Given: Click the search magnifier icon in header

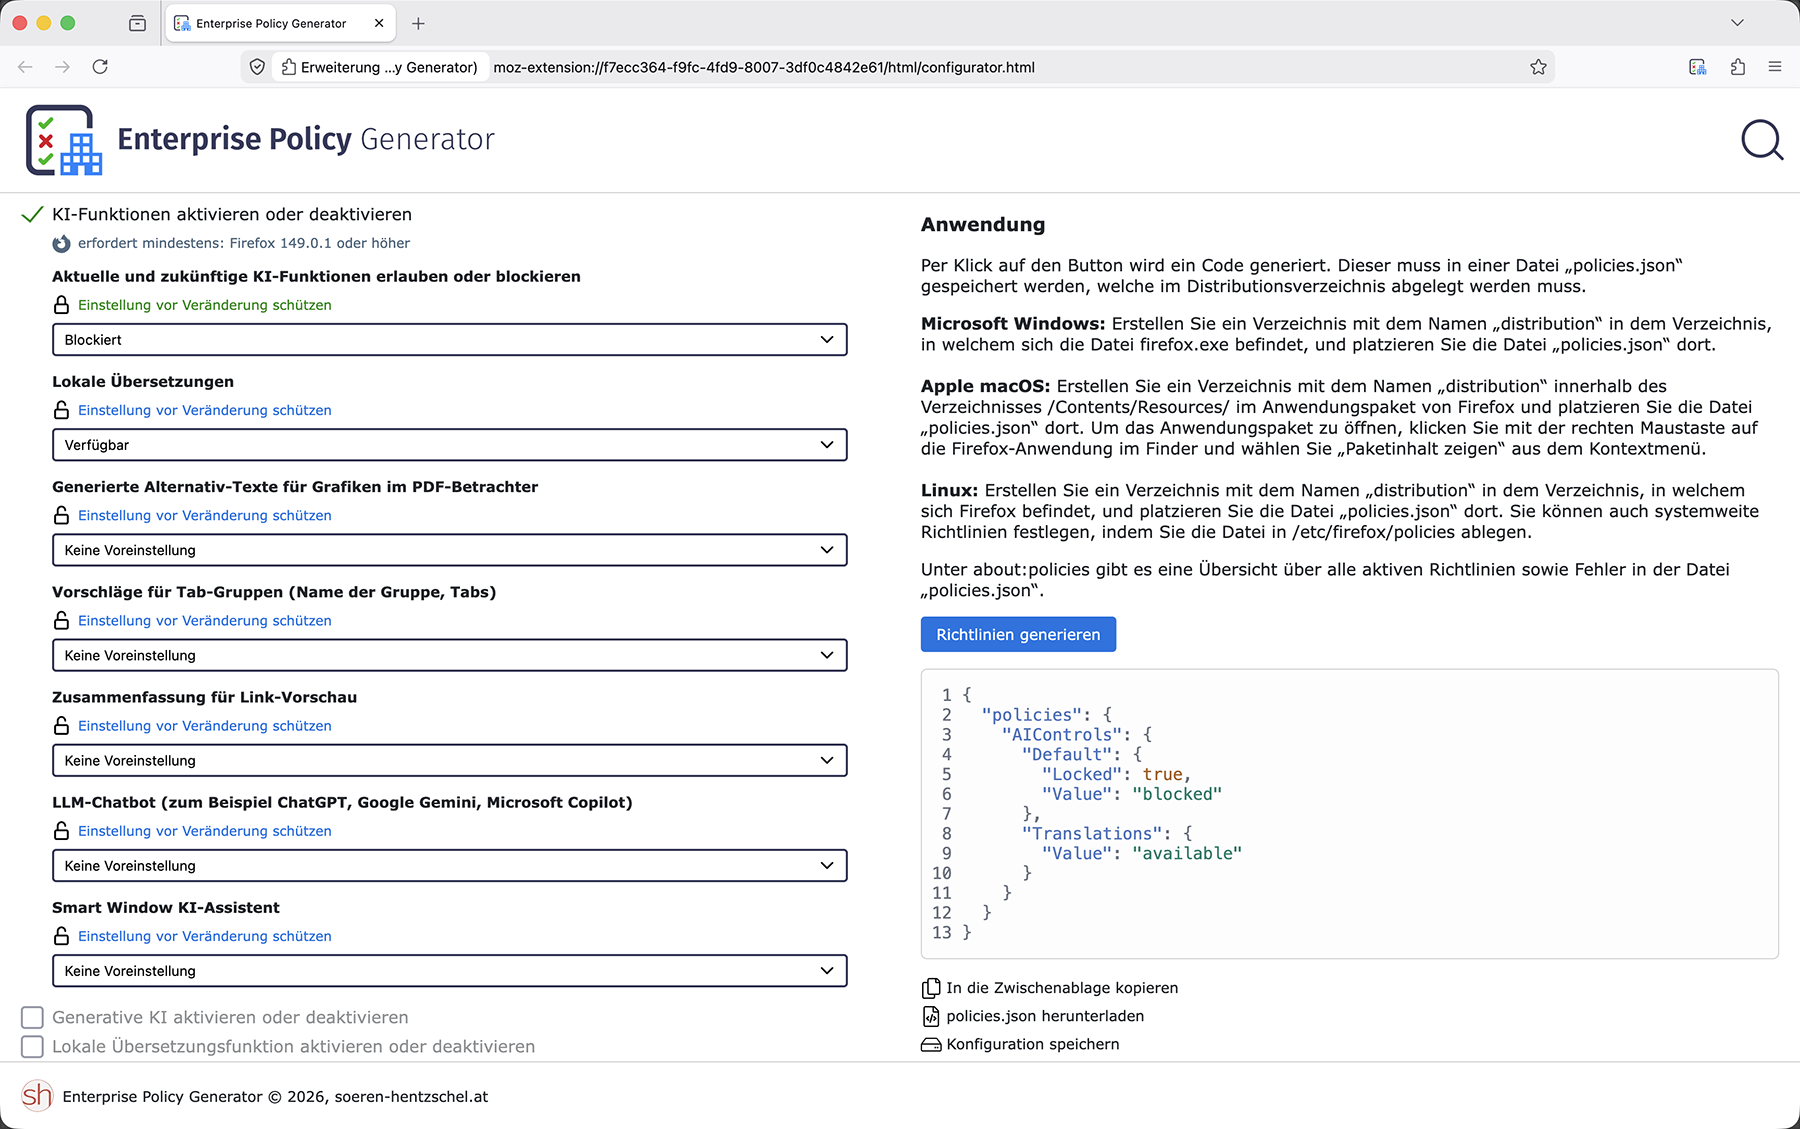Looking at the screenshot, I should tap(1761, 140).
